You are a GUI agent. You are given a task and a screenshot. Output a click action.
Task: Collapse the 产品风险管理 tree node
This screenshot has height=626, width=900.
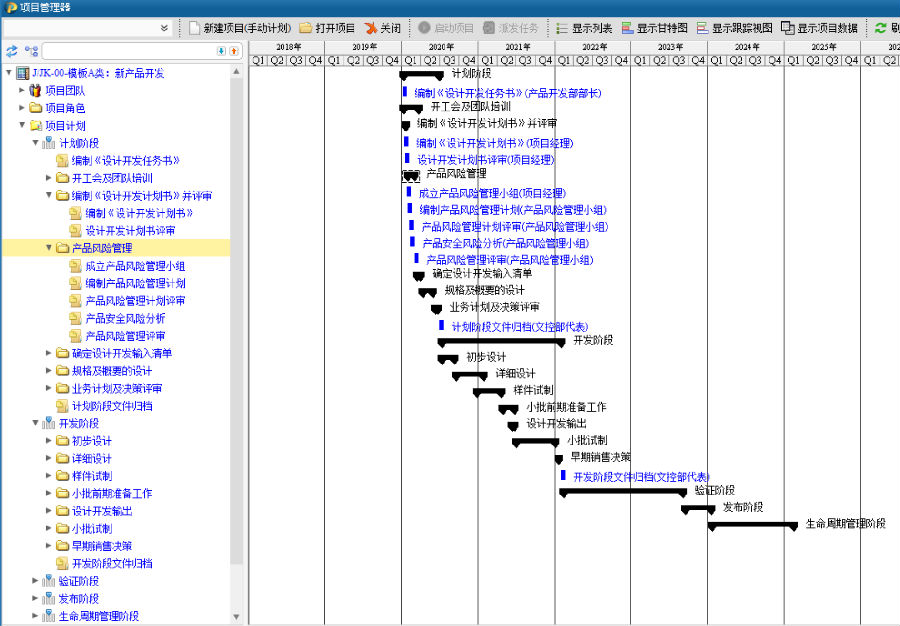49,248
